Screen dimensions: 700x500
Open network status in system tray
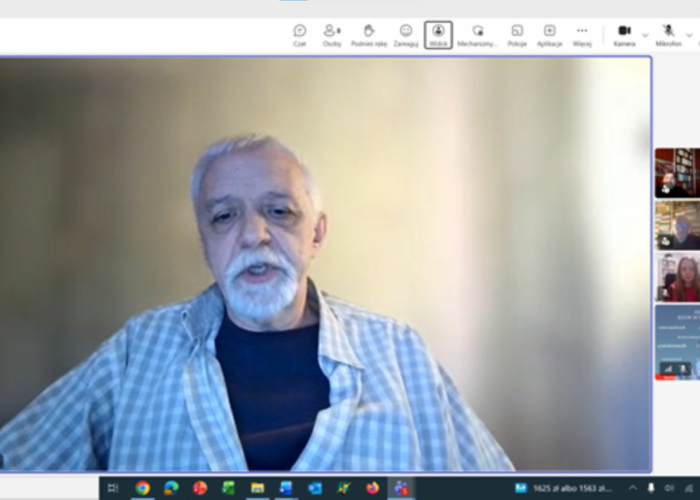(690, 488)
